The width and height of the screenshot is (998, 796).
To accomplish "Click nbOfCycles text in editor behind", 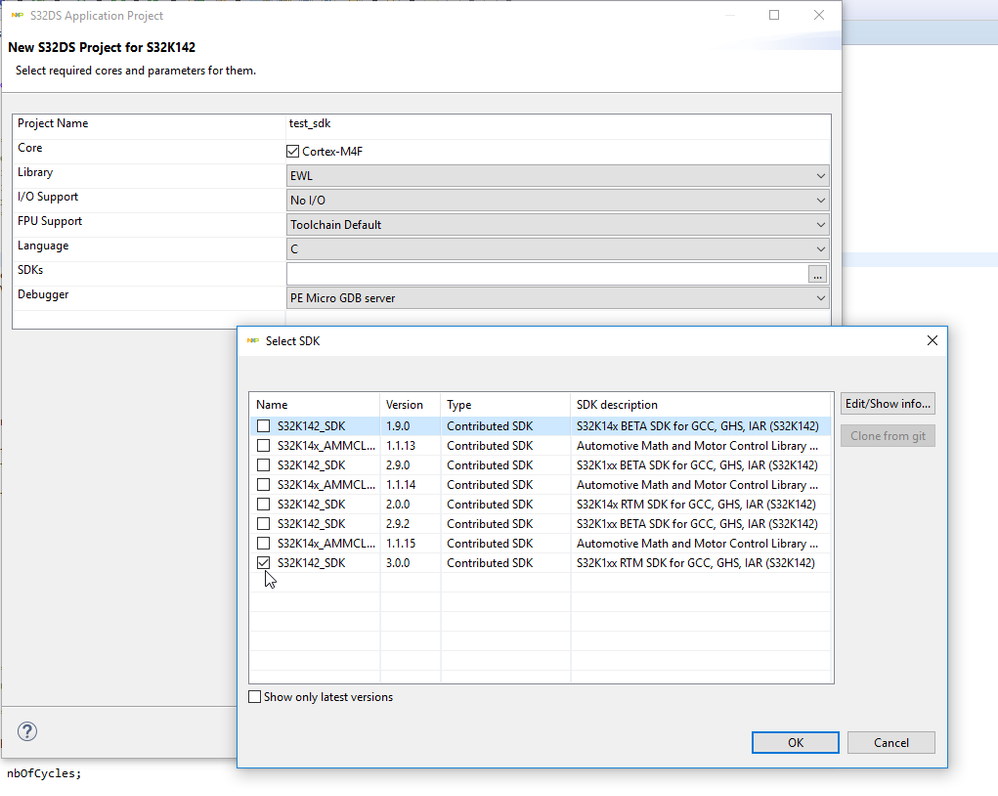I will [44, 774].
